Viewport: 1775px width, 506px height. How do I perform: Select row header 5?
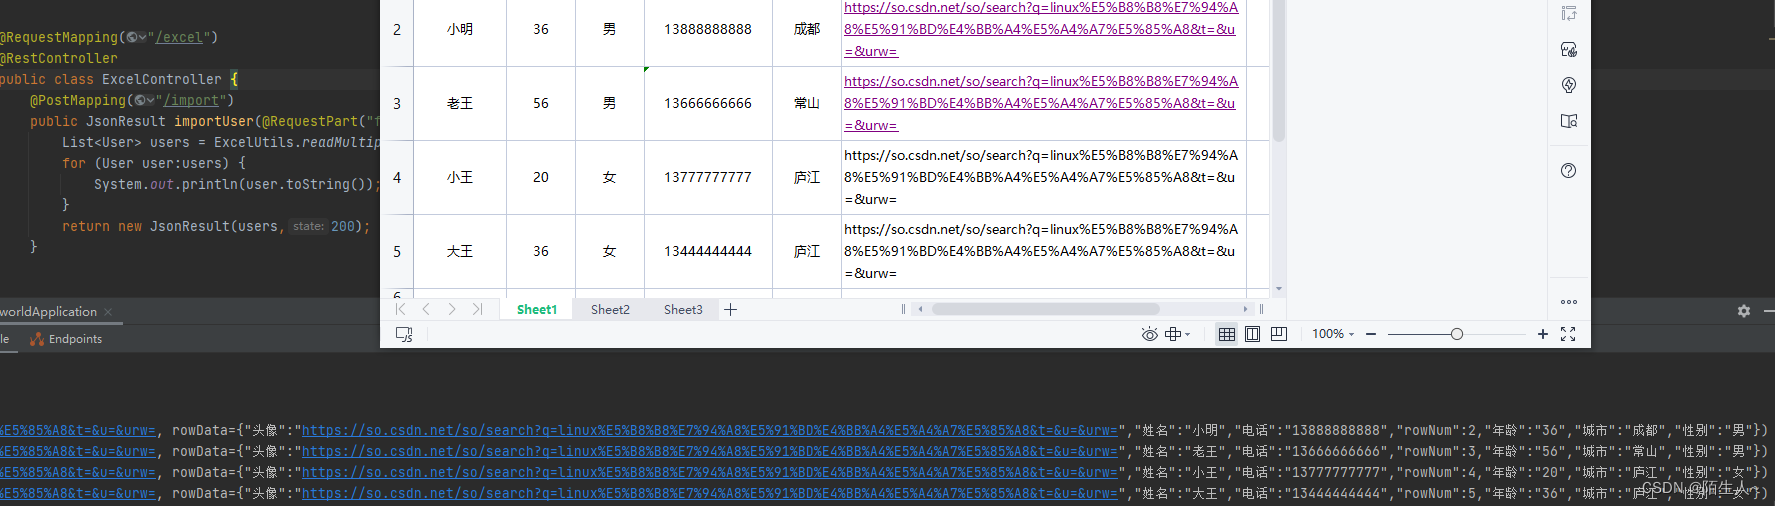tap(397, 252)
